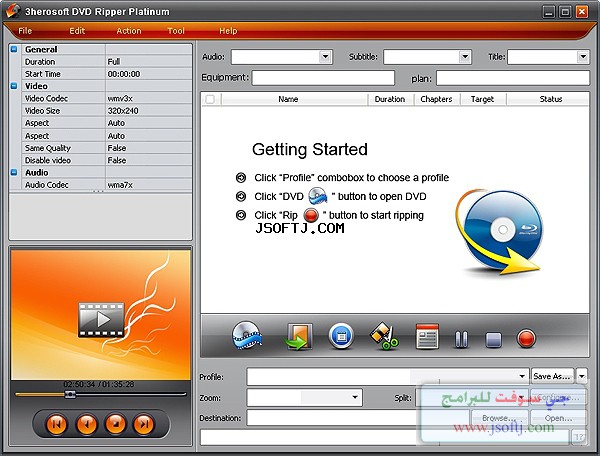Stop ripping with the square stop icon
This screenshot has height=456, width=600.
(x=493, y=340)
